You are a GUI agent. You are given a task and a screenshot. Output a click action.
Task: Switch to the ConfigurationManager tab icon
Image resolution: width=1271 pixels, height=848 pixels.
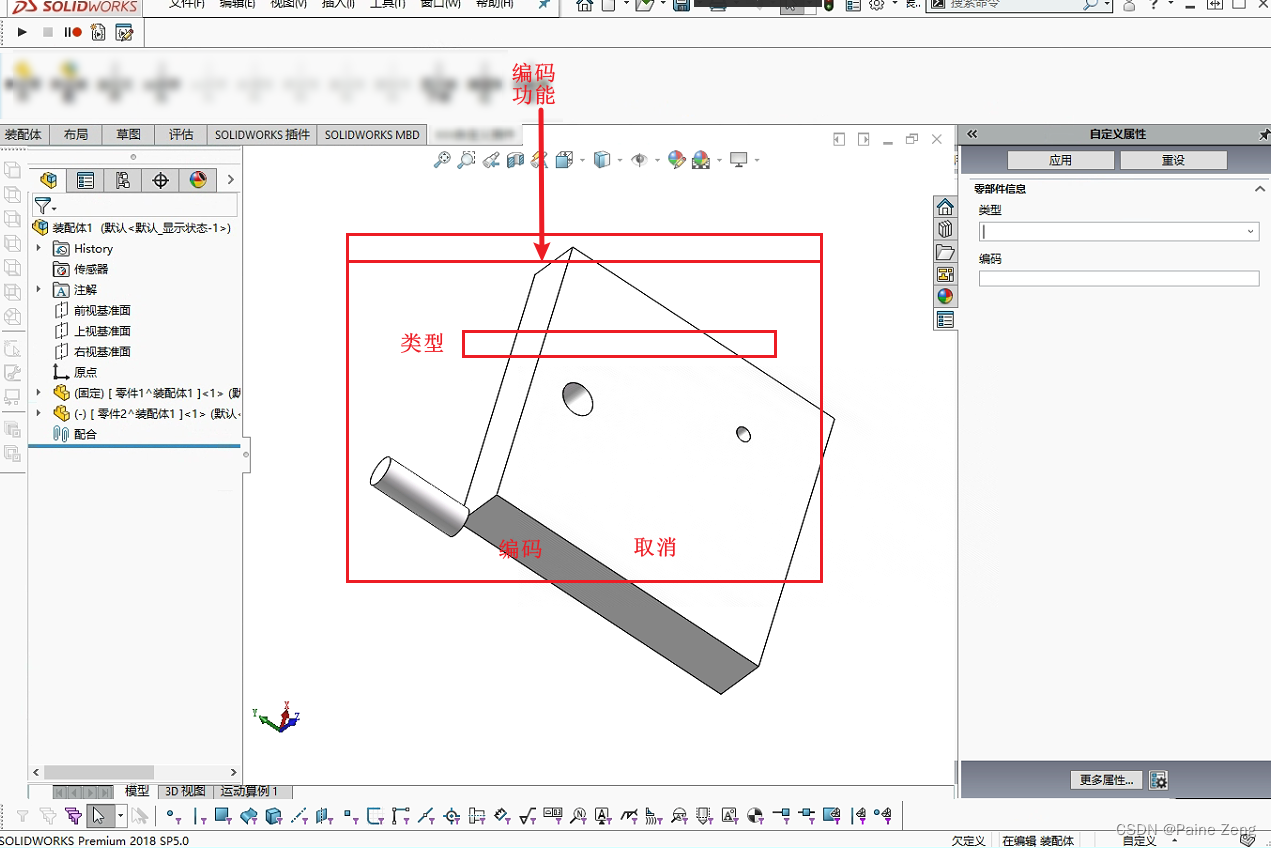tap(122, 180)
